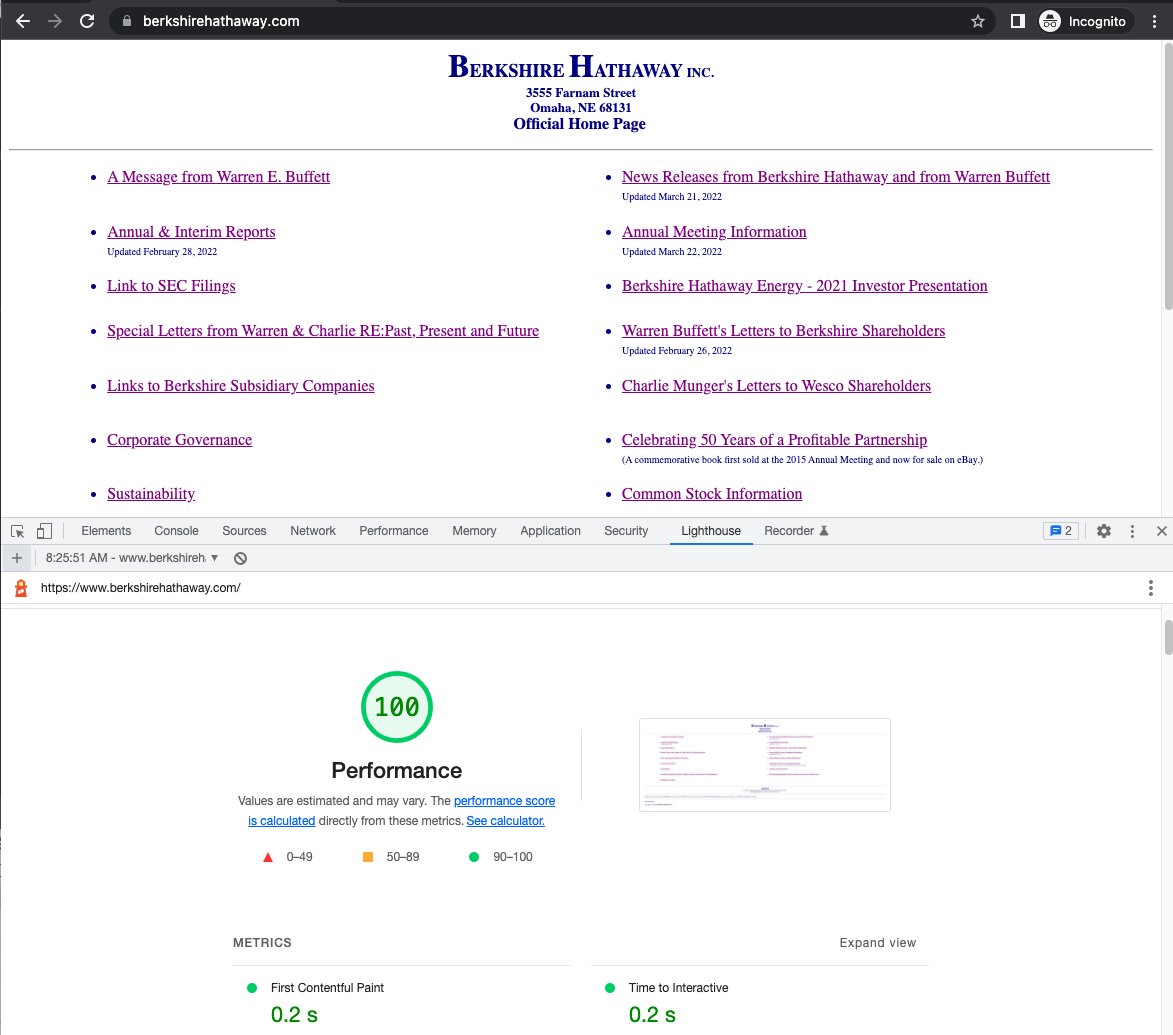The height and width of the screenshot is (1035, 1173).
Task: Open the Security tab
Action: pyautogui.click(x=625, y=531)
